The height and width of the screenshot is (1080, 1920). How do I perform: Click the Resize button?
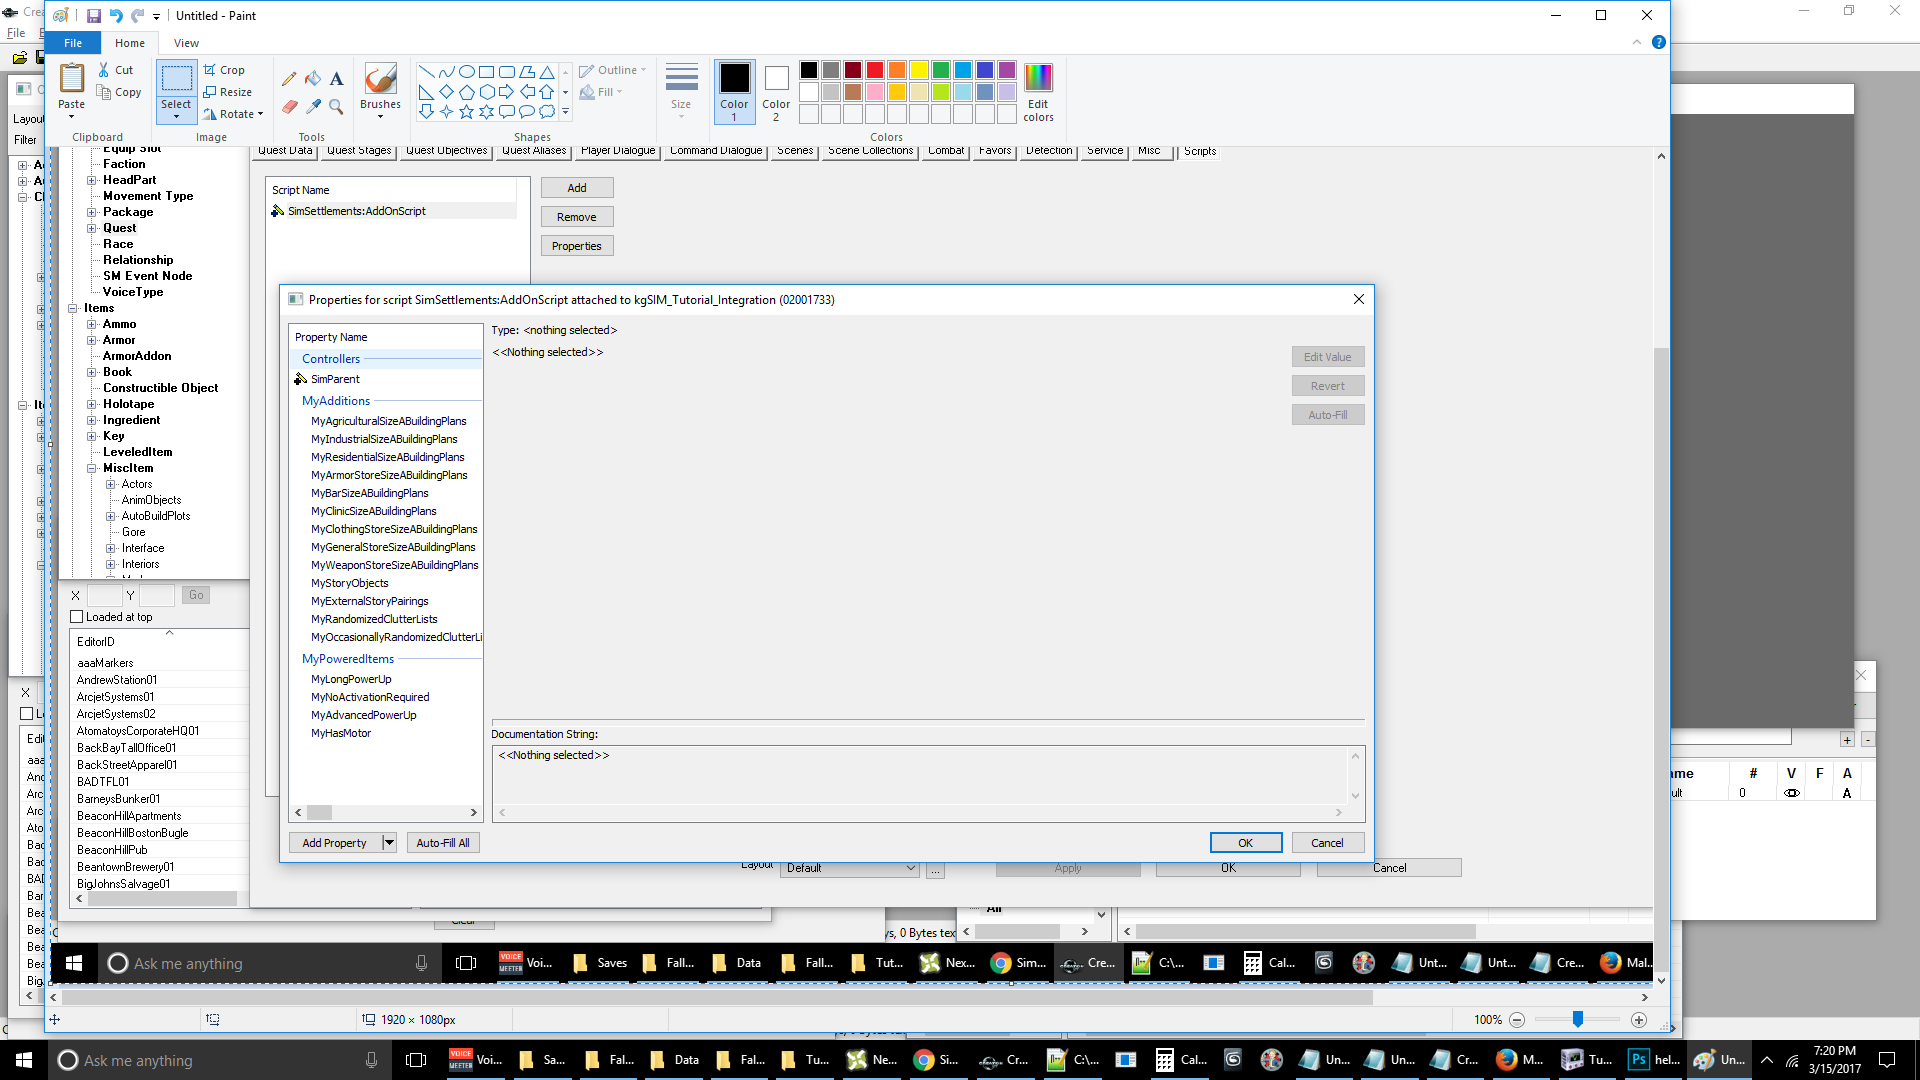228,92
